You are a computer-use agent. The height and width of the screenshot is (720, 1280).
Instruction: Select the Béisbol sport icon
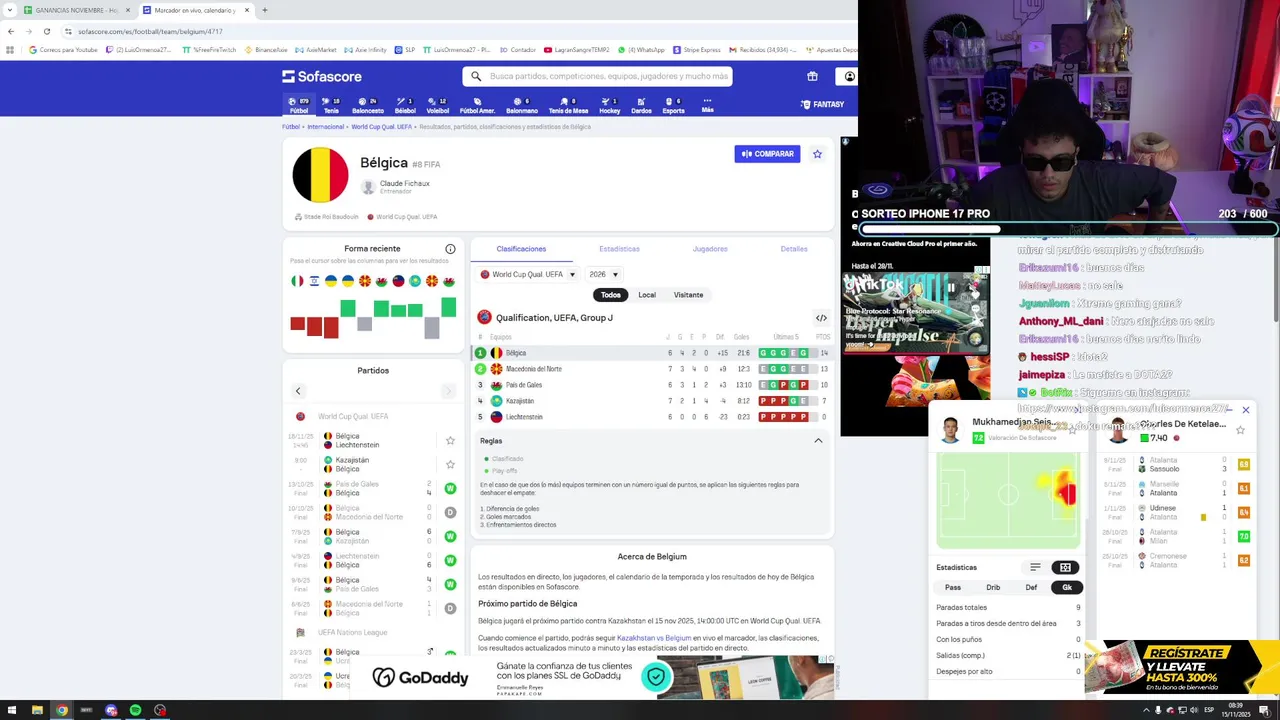[405, 105]
